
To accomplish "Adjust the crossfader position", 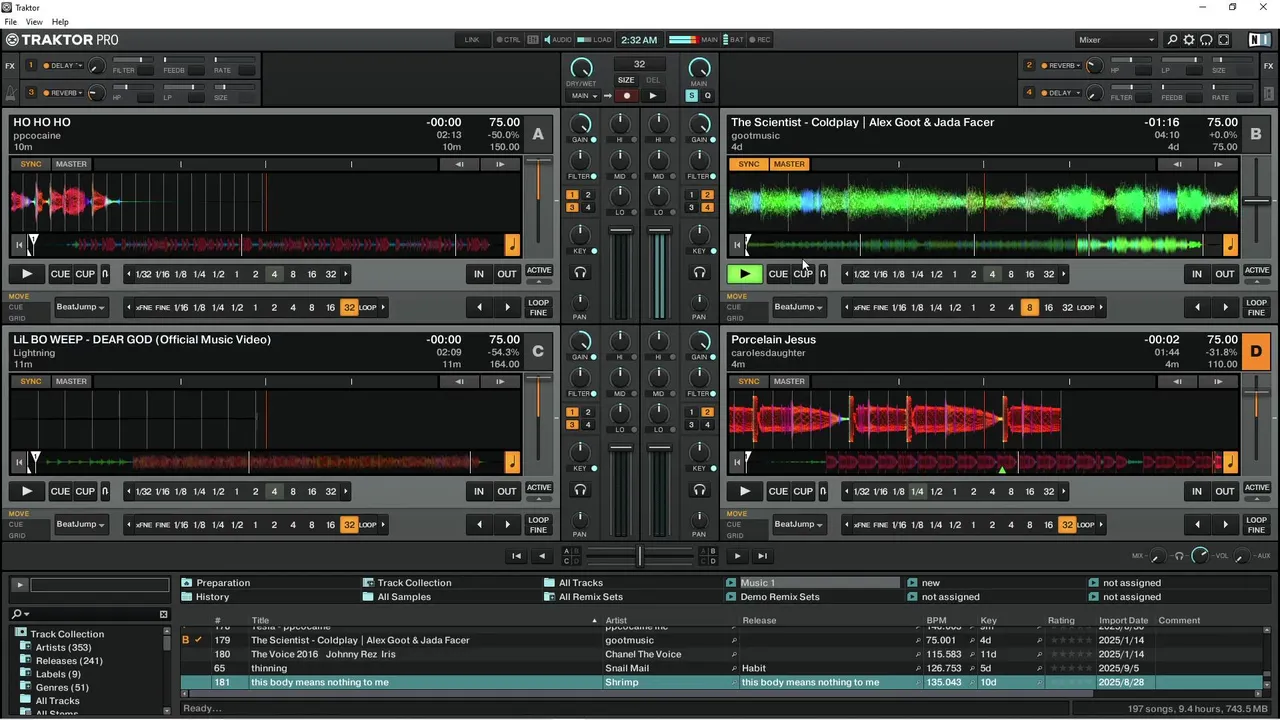I will [640, 556].
